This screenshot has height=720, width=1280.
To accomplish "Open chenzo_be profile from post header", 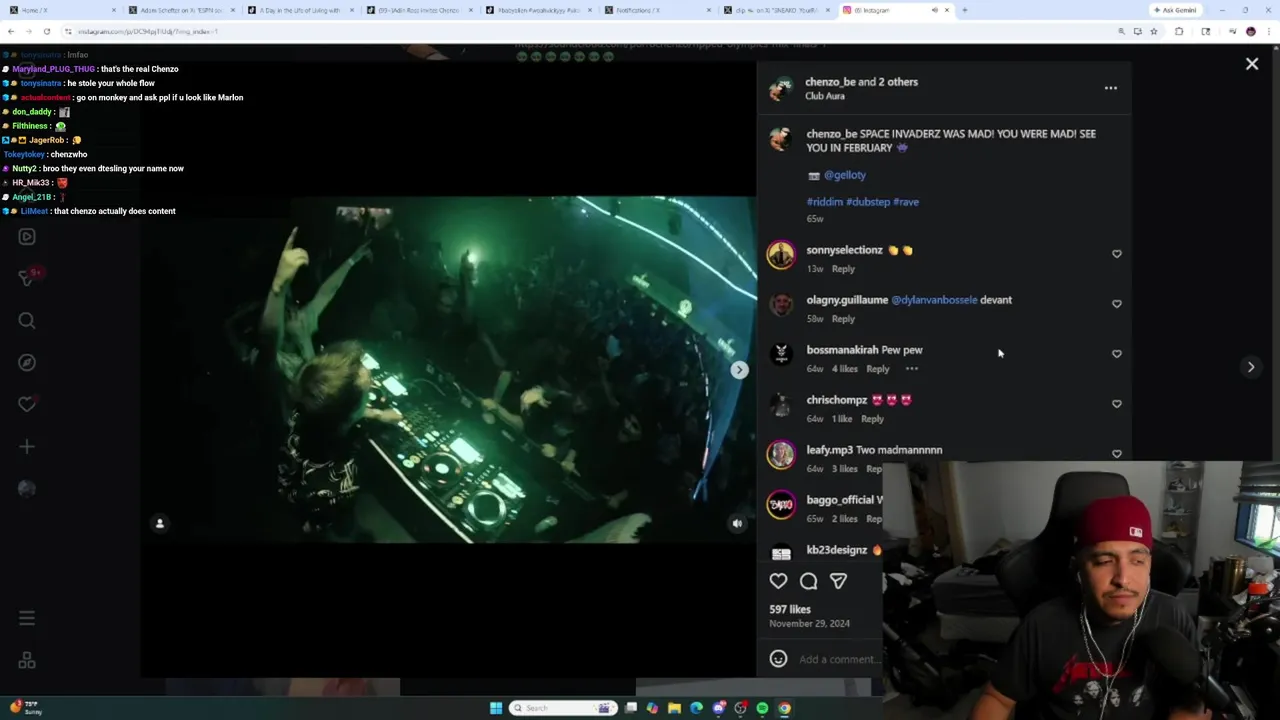I will coord(832,82).
